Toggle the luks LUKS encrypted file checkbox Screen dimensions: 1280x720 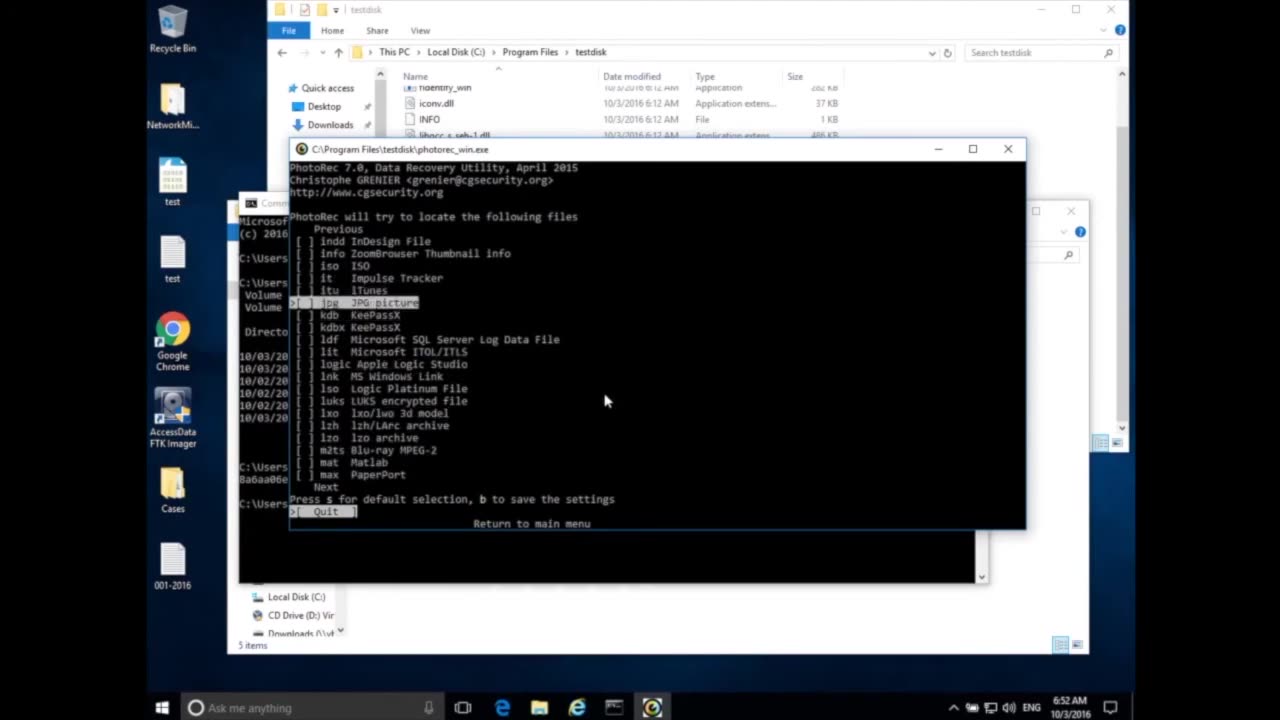point(304,401)
